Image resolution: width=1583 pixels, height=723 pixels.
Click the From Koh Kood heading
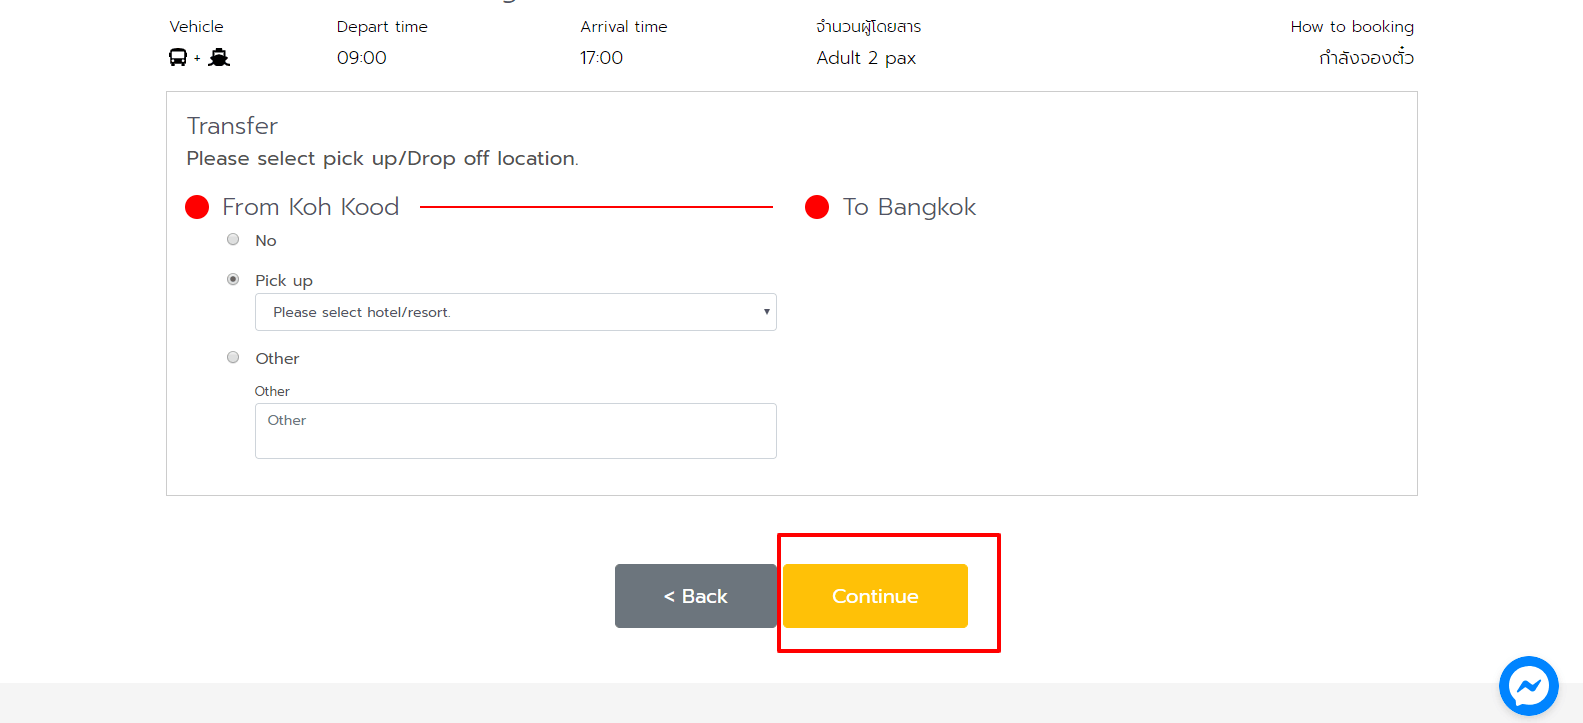[x=310, y=207]
